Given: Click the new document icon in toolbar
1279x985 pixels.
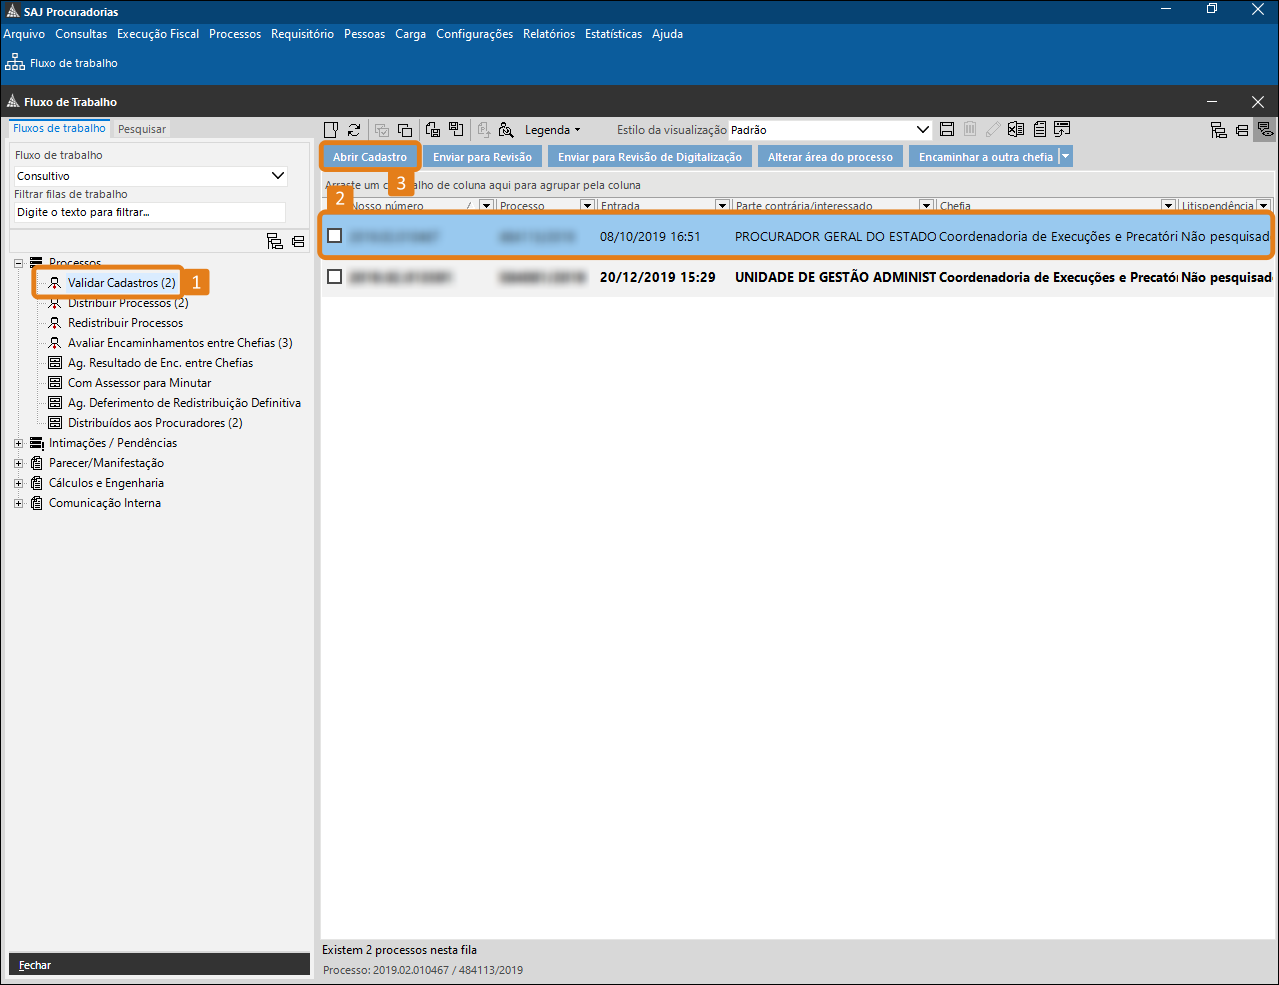Looking at the screenshot, I should [331, 130].
